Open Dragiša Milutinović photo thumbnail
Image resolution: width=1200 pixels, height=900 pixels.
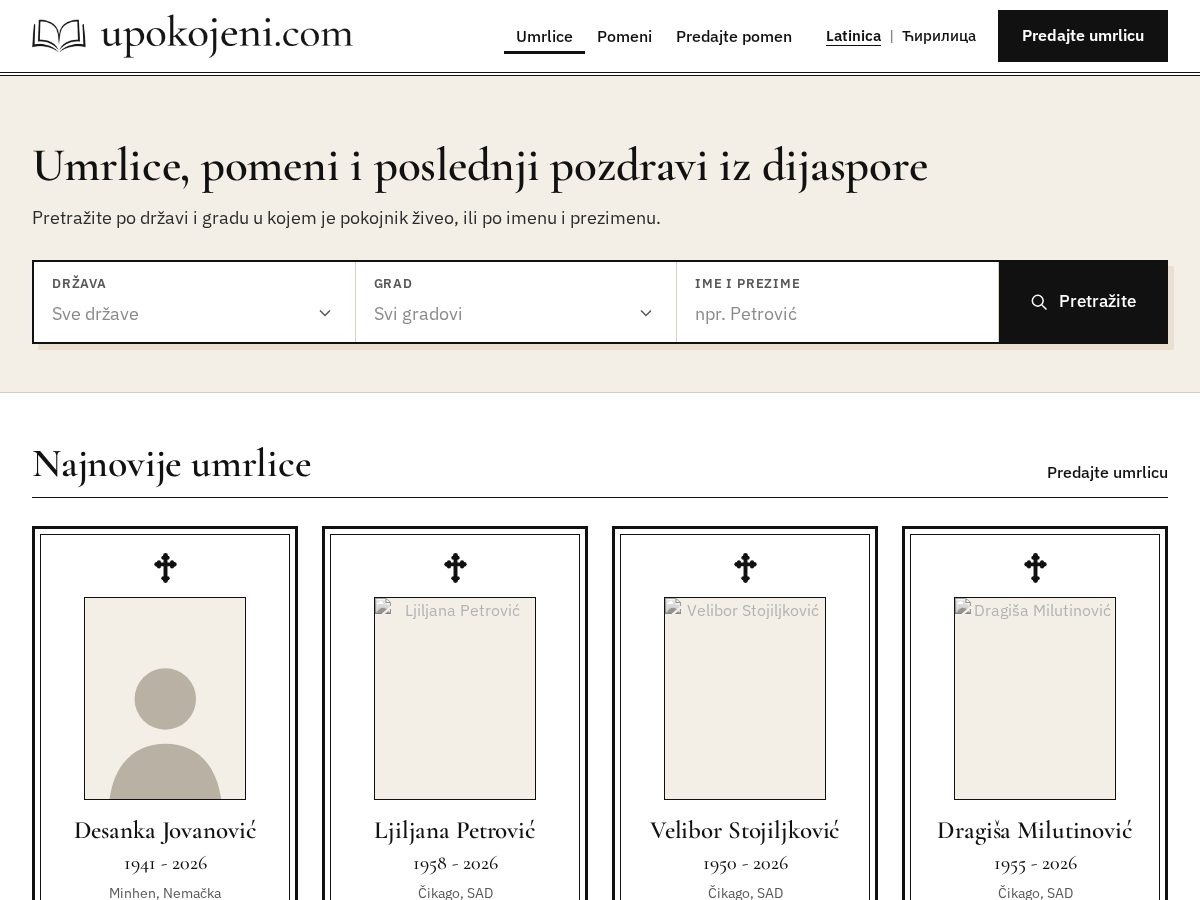[x=1035, y=698]
